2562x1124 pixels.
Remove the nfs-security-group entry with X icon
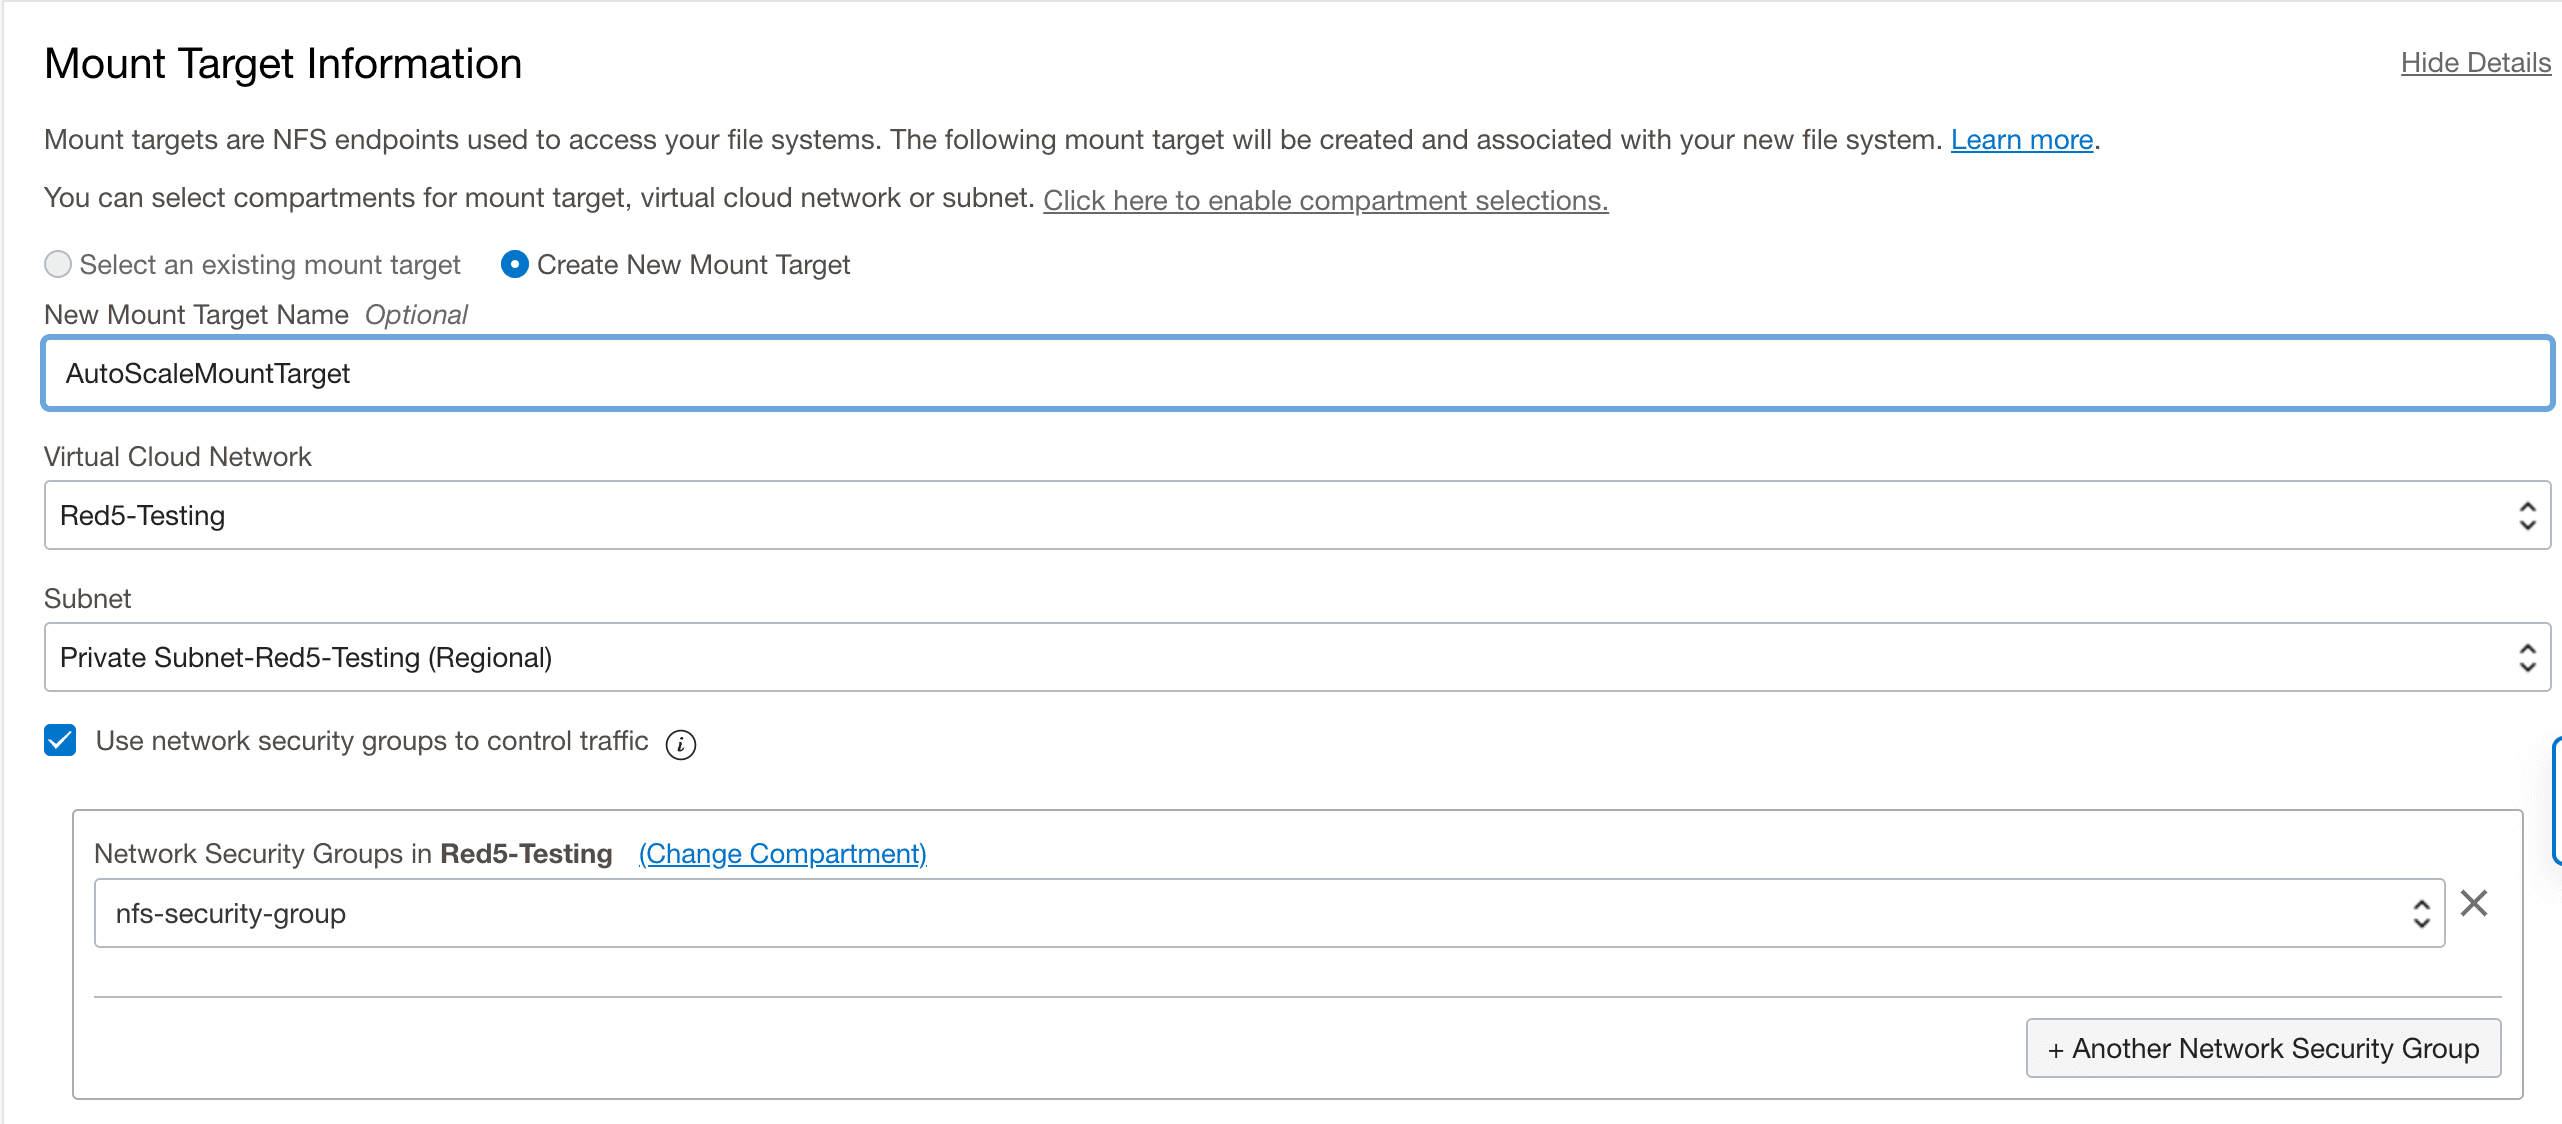2473,903
